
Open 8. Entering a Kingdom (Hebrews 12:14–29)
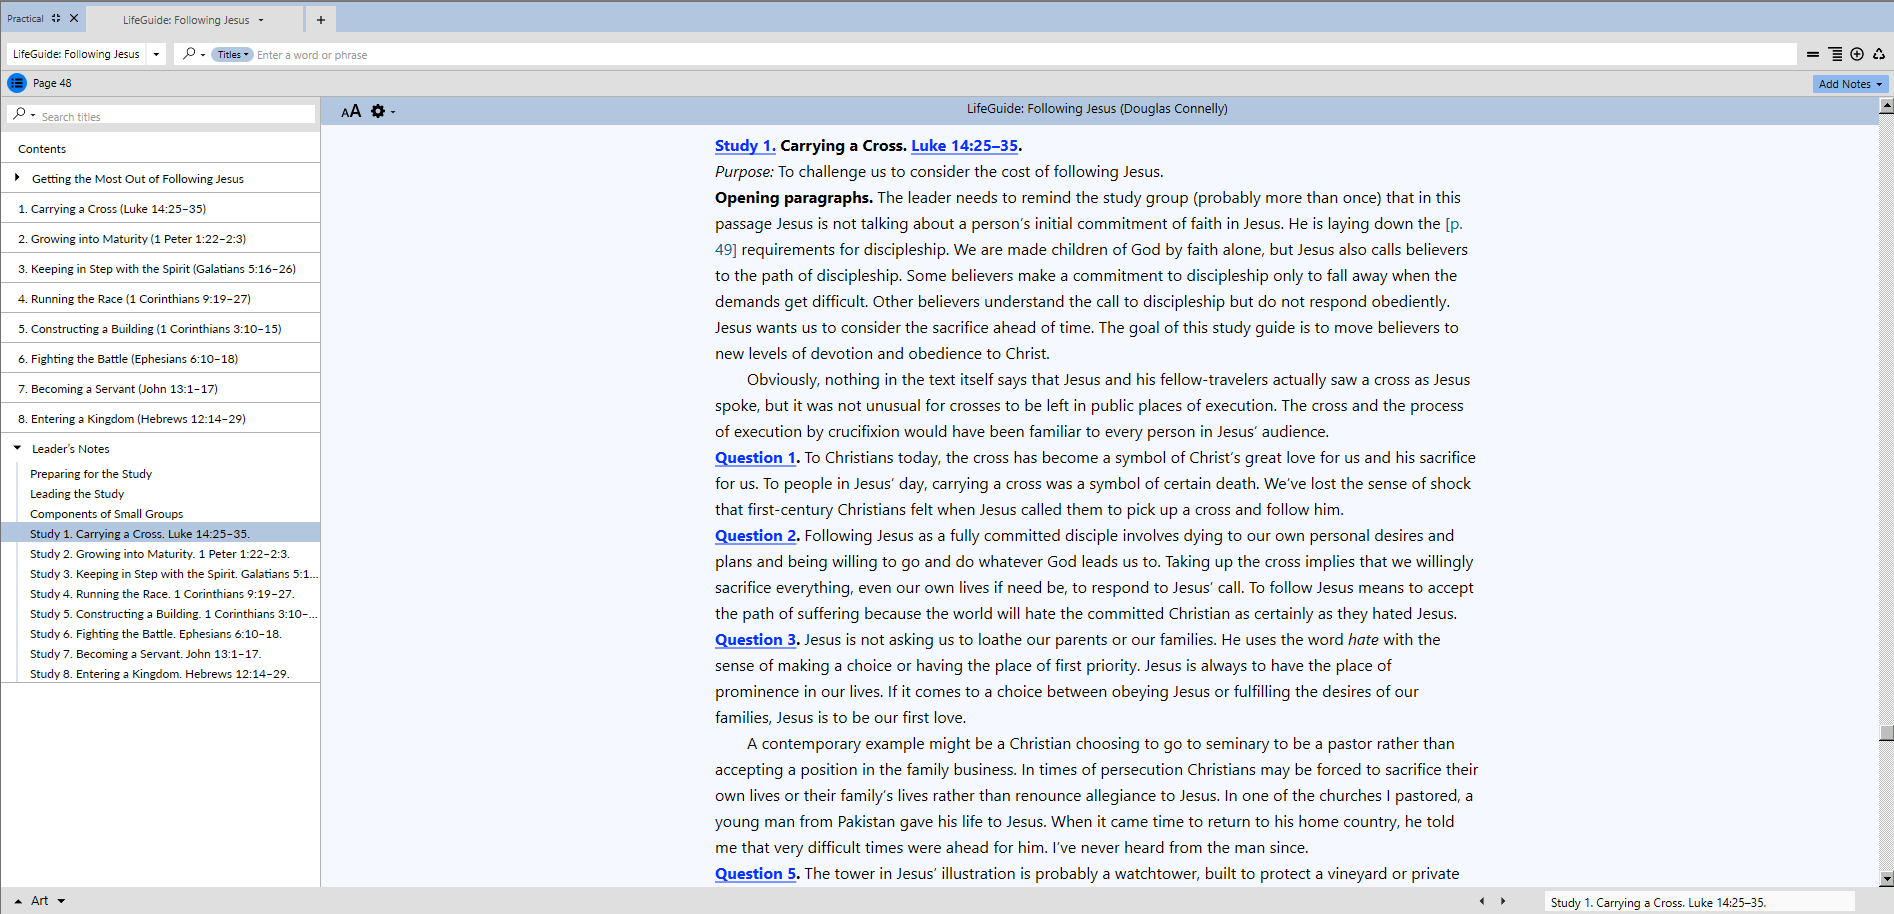(x=160, y=418)
